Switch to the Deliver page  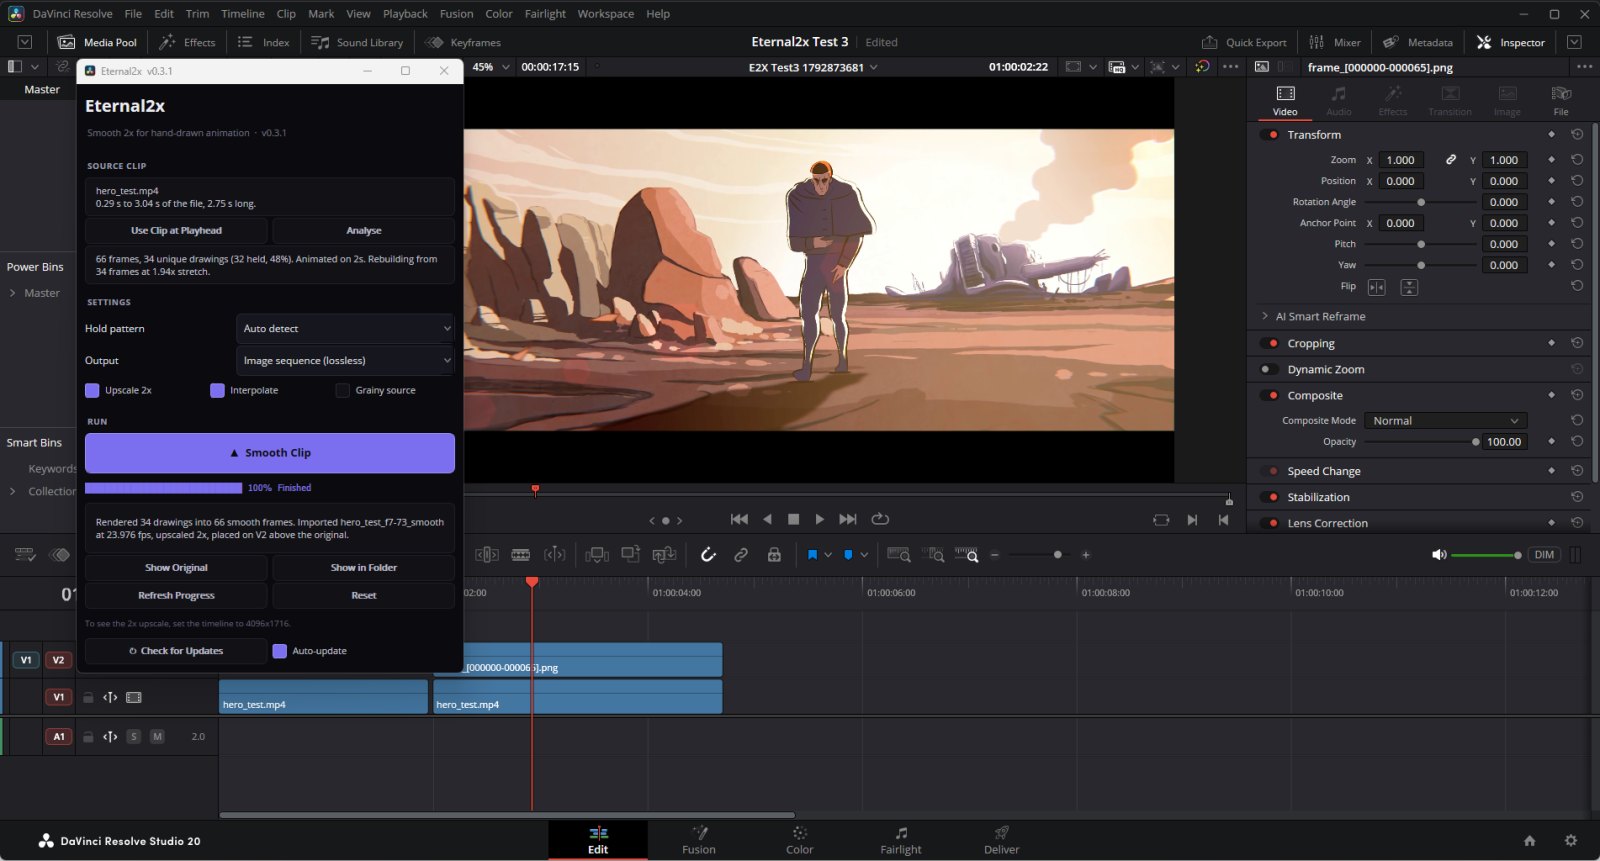1001,840
